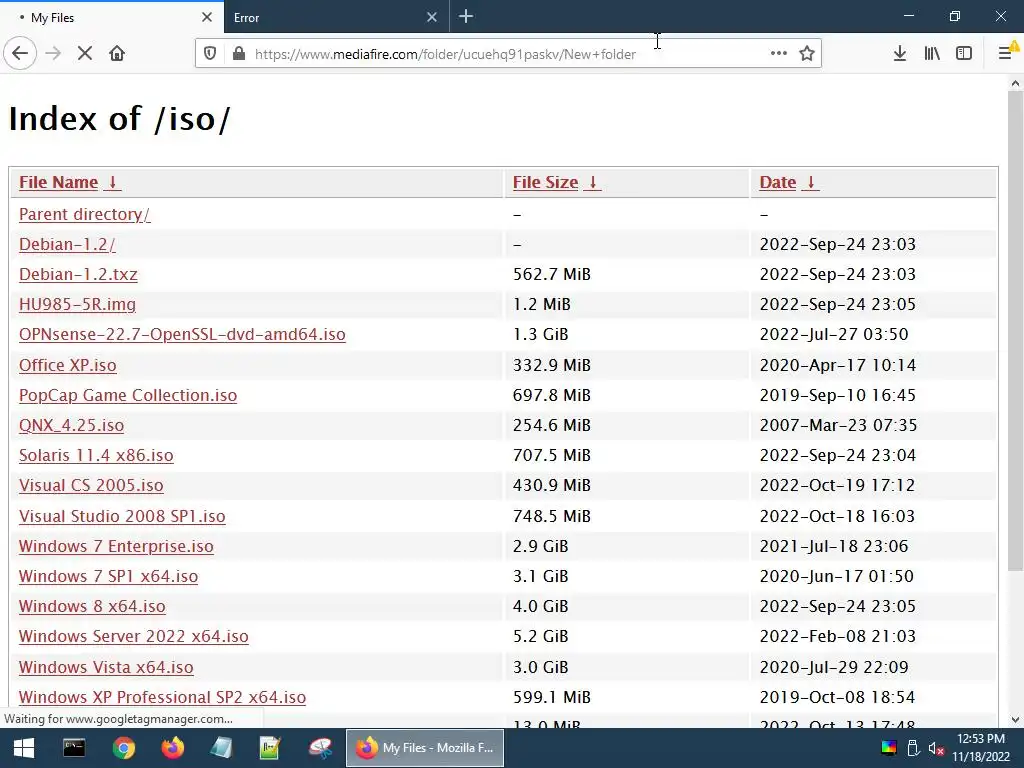Click the QNX_4.25.iso link
This screenshot has width=1024, height=768.
pyautogui.click(x=71, y=425)
